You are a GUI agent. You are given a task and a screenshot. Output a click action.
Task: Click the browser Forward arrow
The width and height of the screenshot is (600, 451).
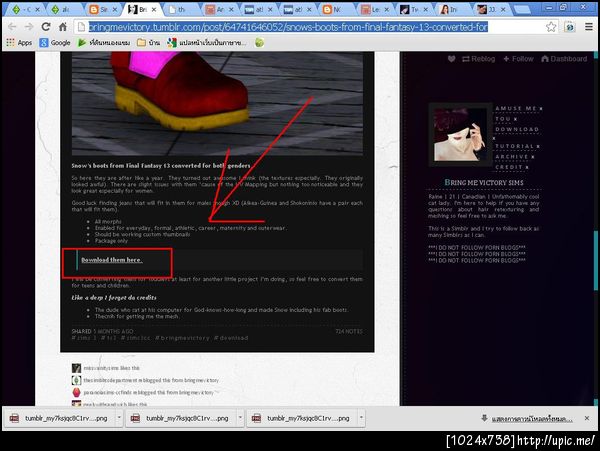click(29, 26)
